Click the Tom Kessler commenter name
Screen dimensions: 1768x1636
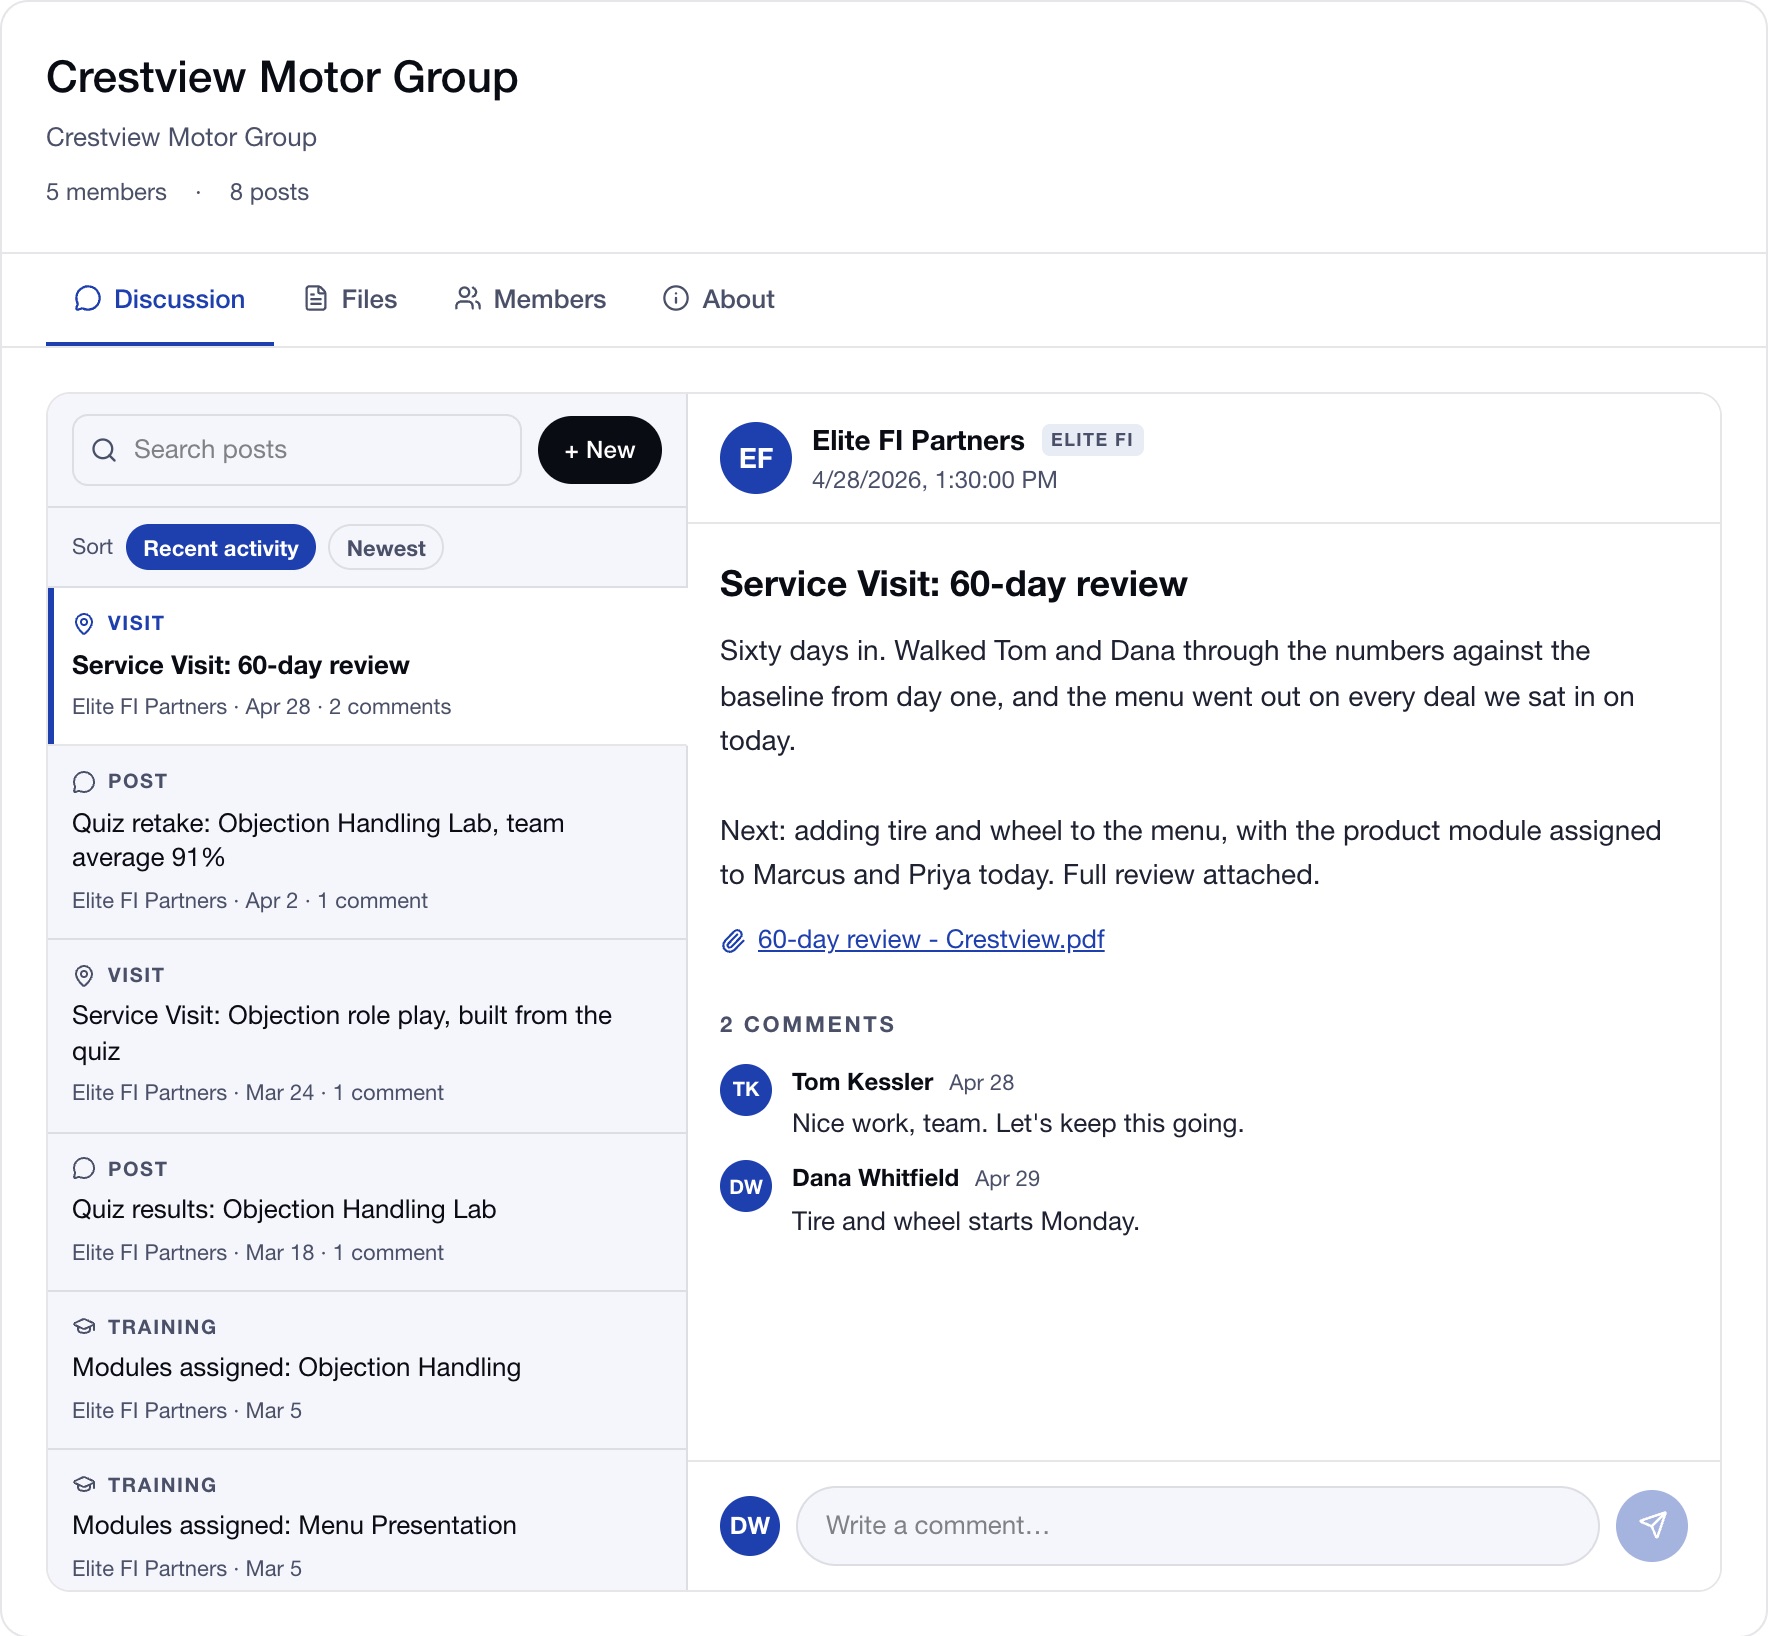(x=862, y=1082)
